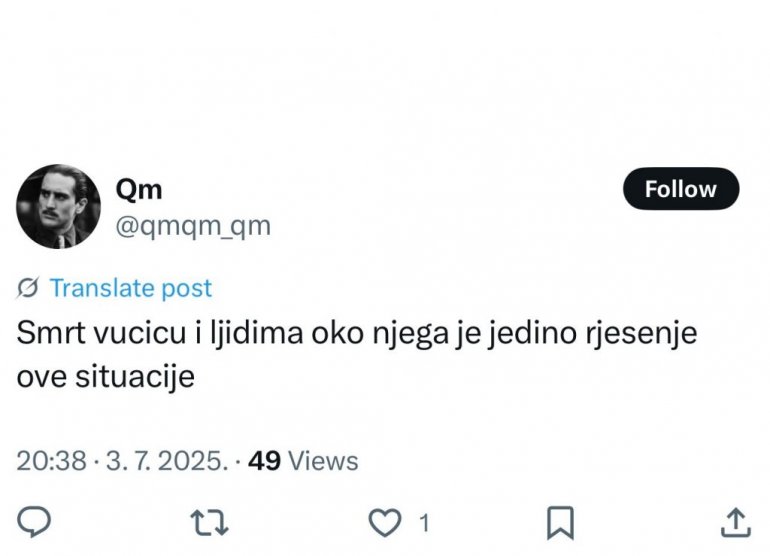Click the first line of the post text

[x=357, y=335]
